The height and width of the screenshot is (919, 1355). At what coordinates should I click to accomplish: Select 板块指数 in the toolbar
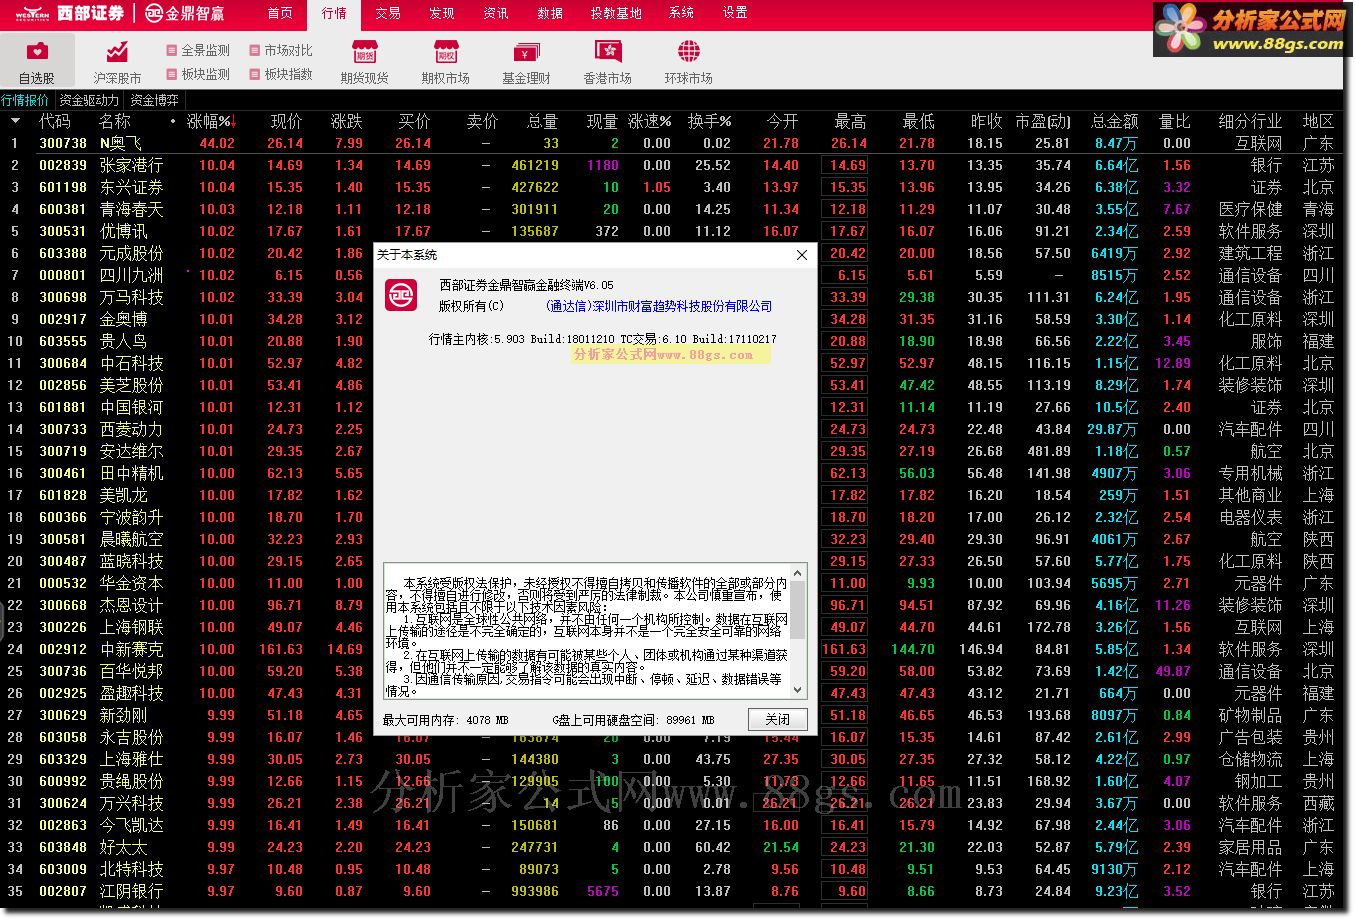tap(281, 74)
